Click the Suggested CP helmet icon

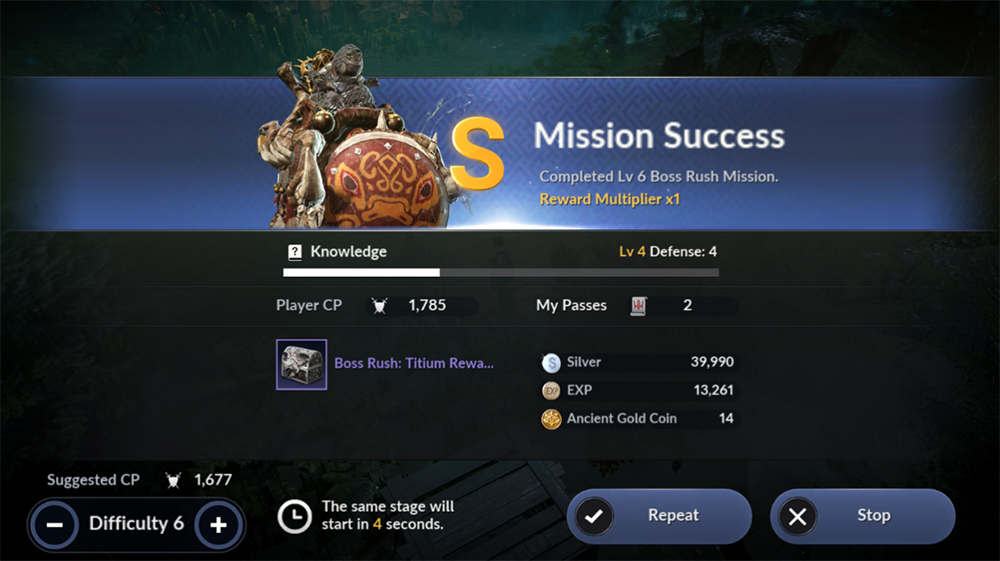pos(173,480)
